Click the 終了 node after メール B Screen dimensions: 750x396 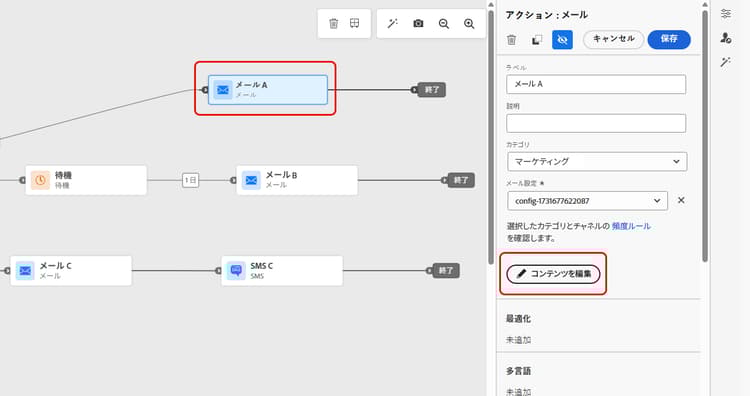461,180
